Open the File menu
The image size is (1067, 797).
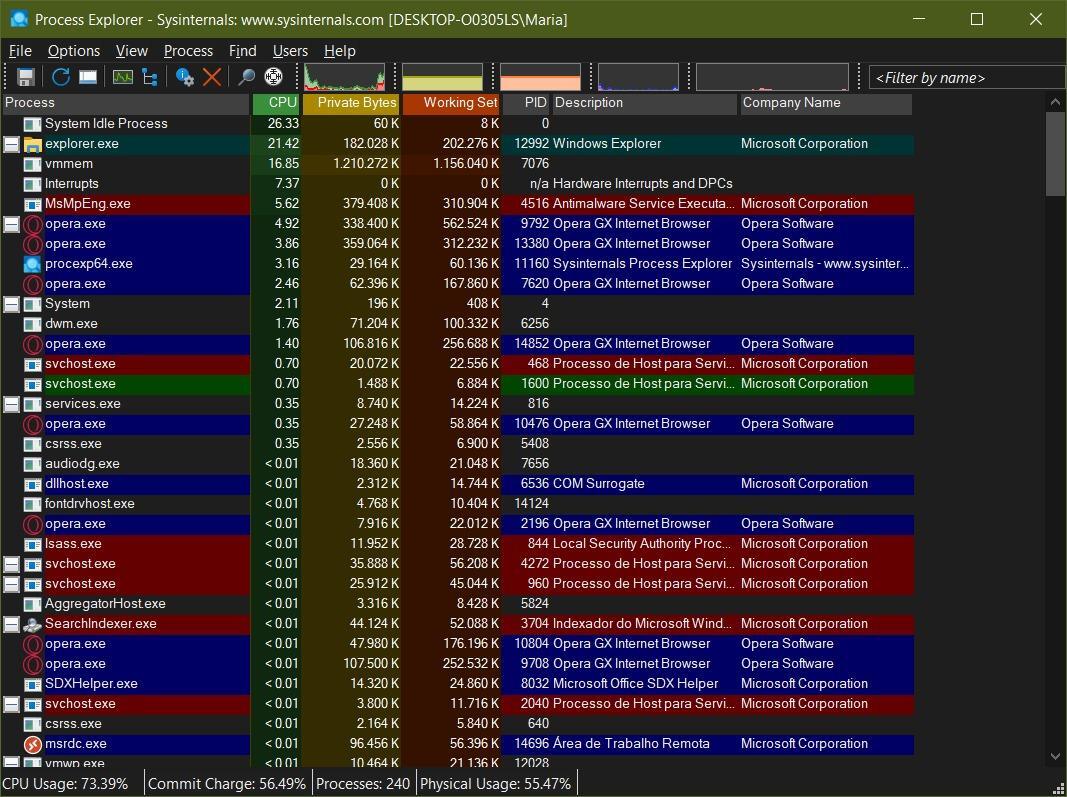20,51
